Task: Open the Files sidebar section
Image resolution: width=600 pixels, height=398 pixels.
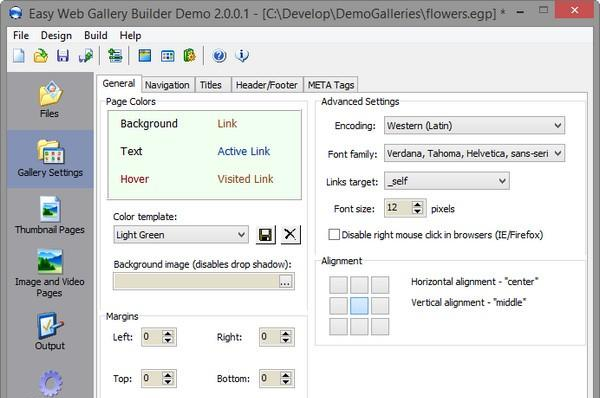Action: pyautogui.click(x=49, y=100)
